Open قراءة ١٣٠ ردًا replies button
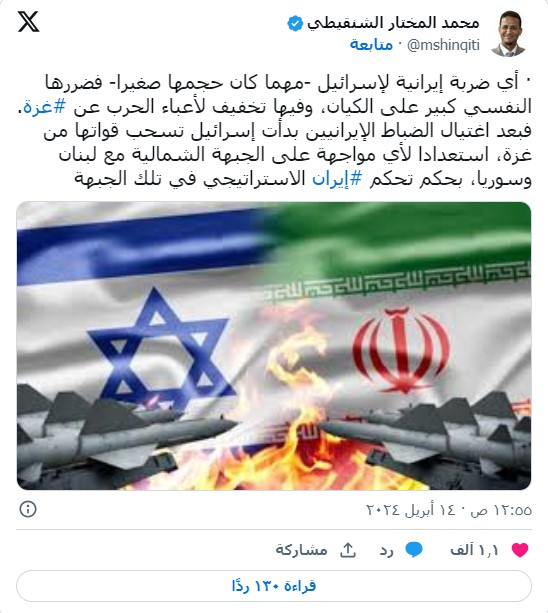The height and width of the screenshot is (613, 548). pos(274,586)
